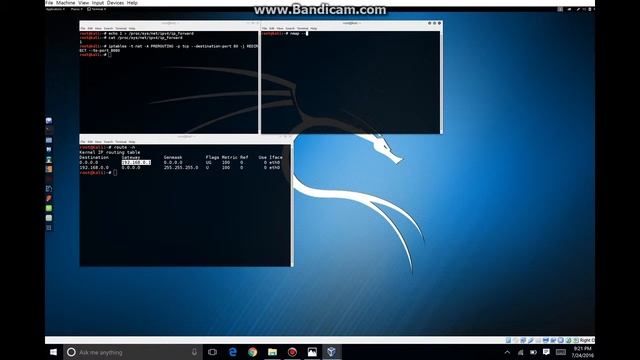Open the VirtualBox Machine menu
The height and width of the screenshot is (360, 640).
coord(65,3)
